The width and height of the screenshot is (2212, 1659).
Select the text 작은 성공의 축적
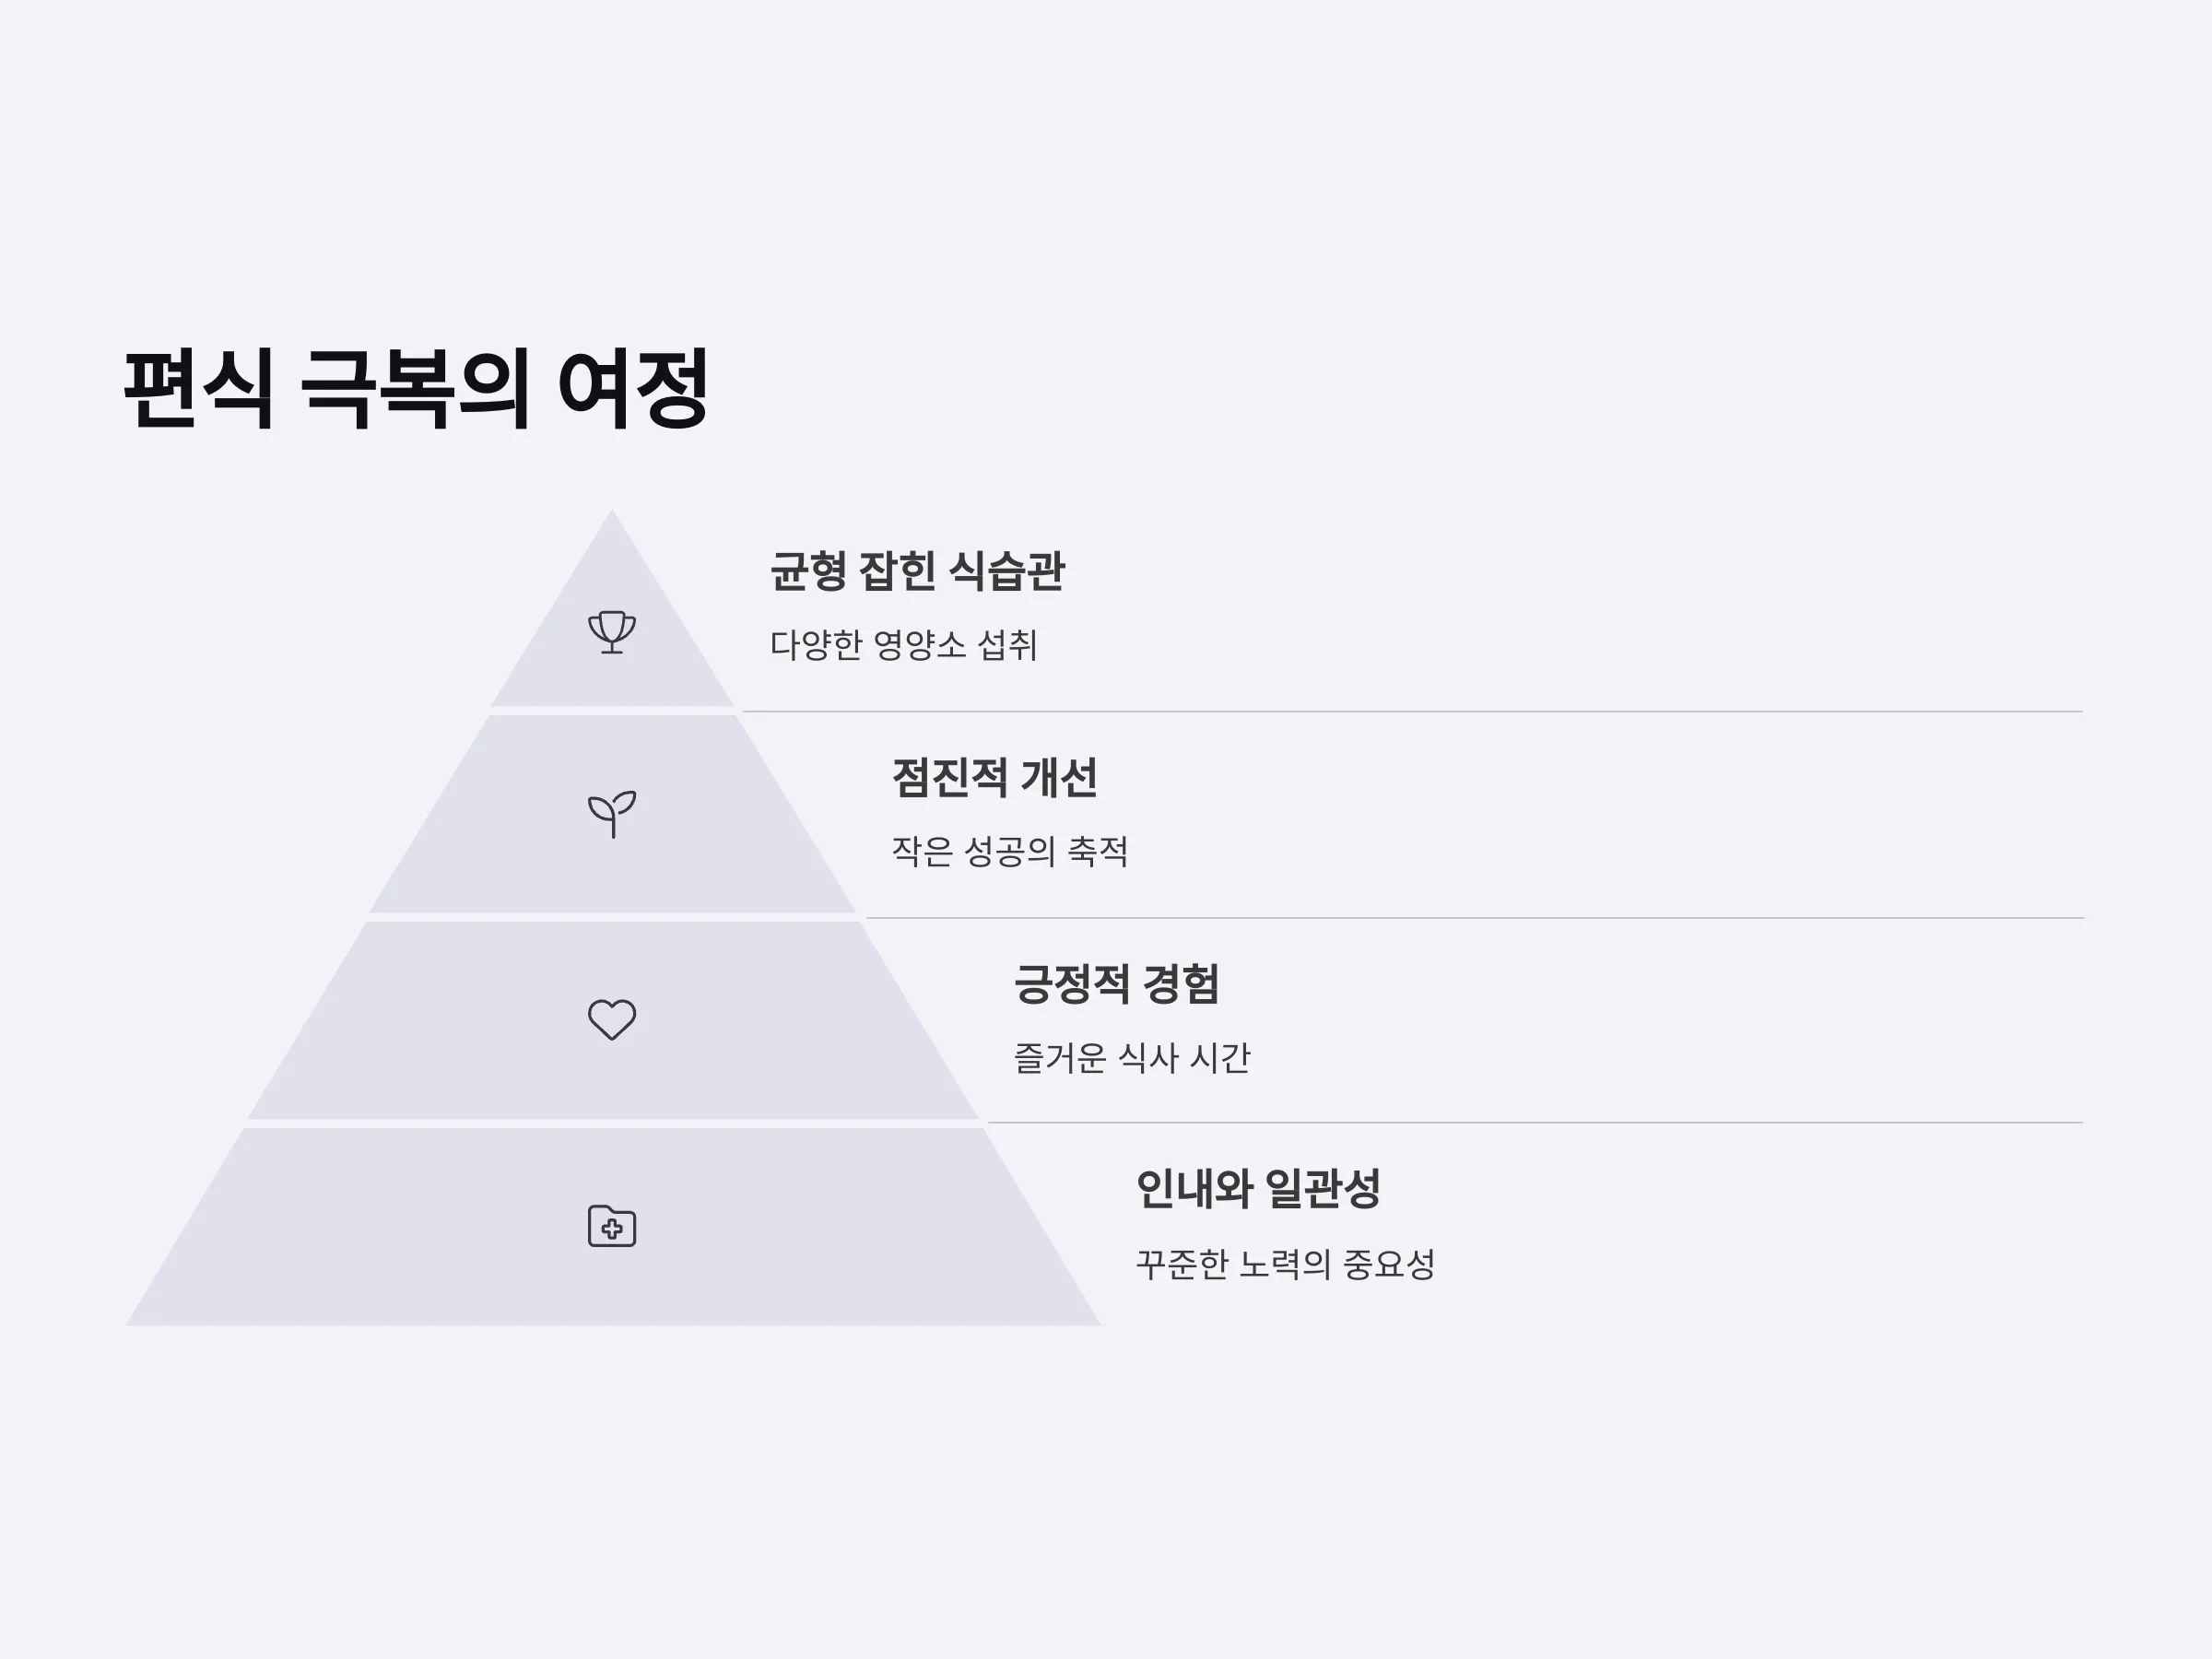pos(1009,851)
